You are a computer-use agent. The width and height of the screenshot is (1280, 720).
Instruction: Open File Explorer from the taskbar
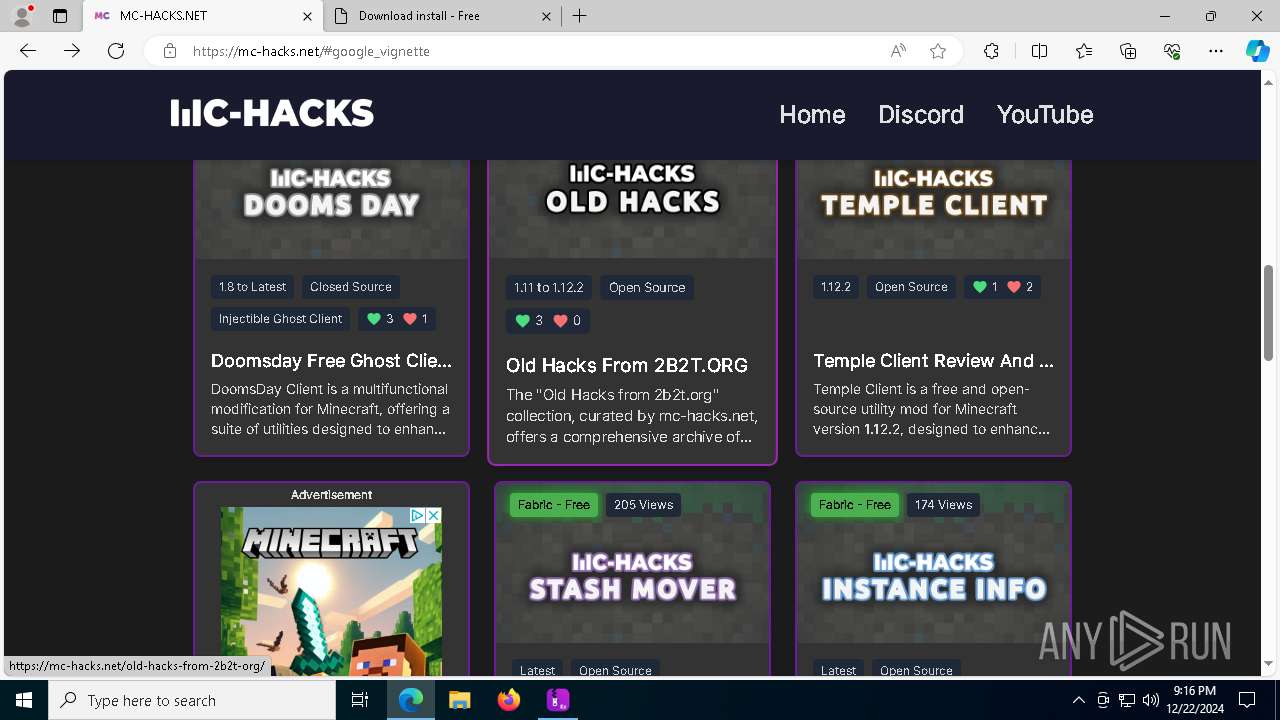coord(460,700)
